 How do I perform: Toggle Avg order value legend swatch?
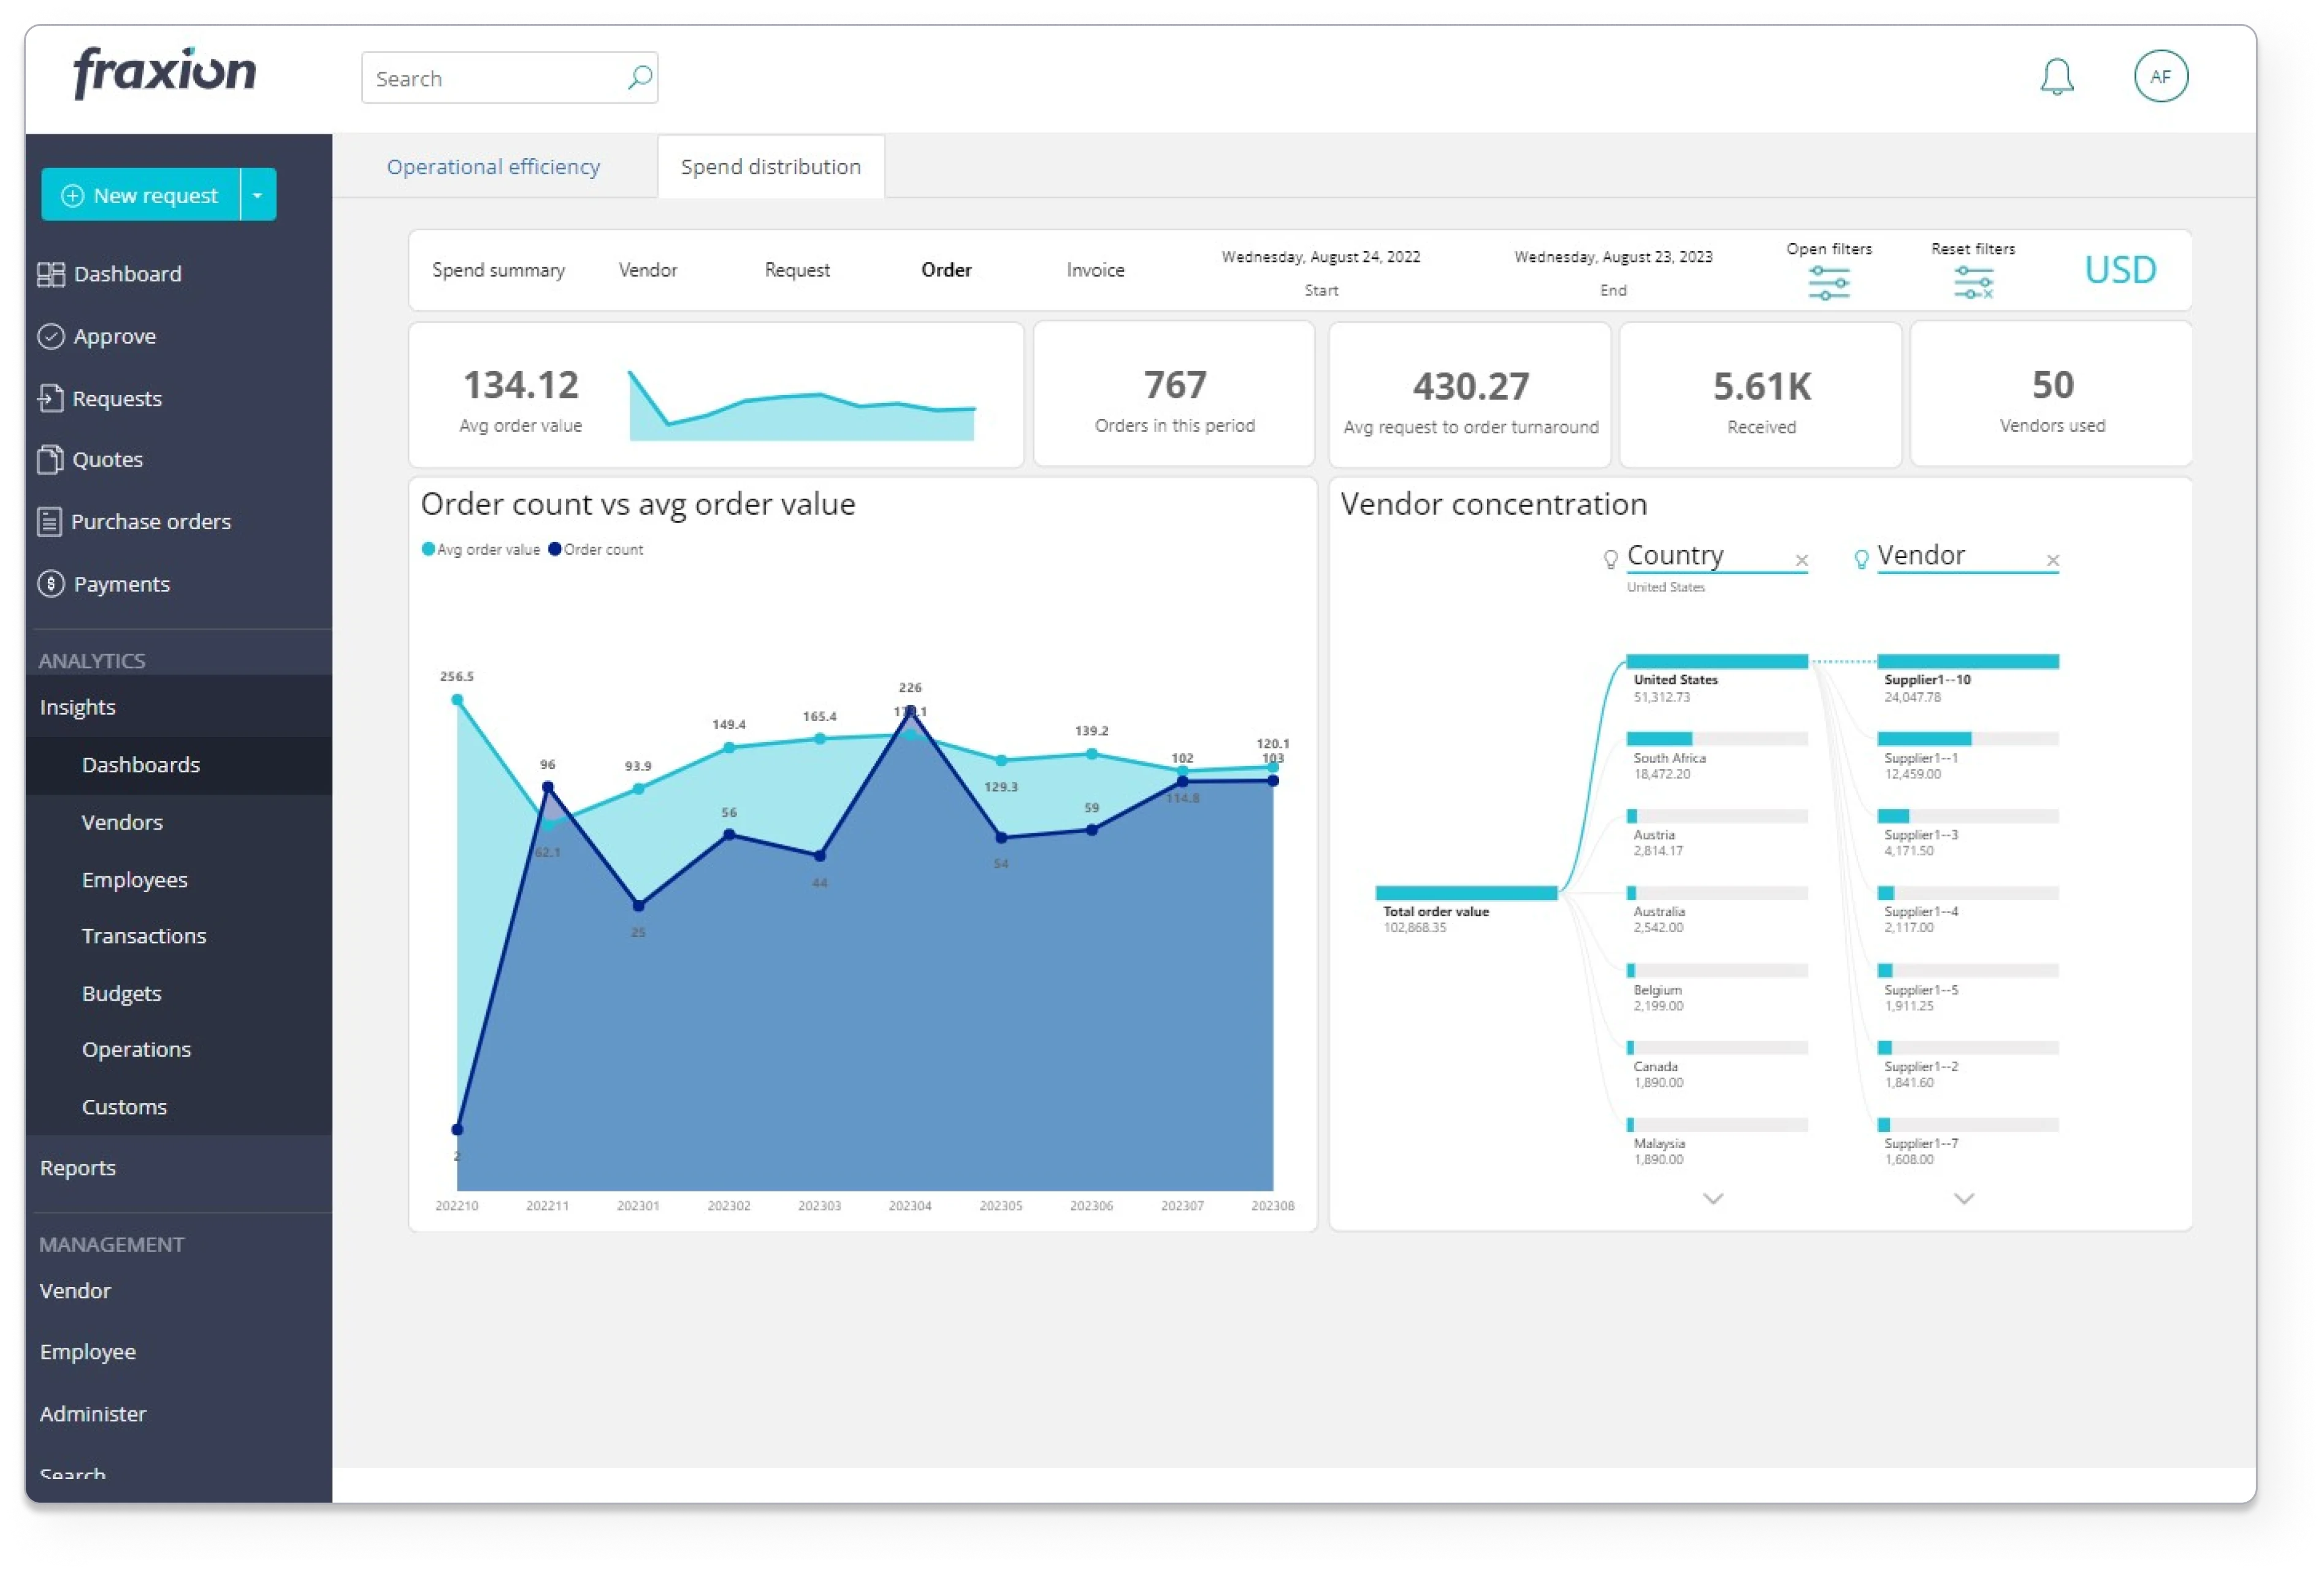[428, 549]
